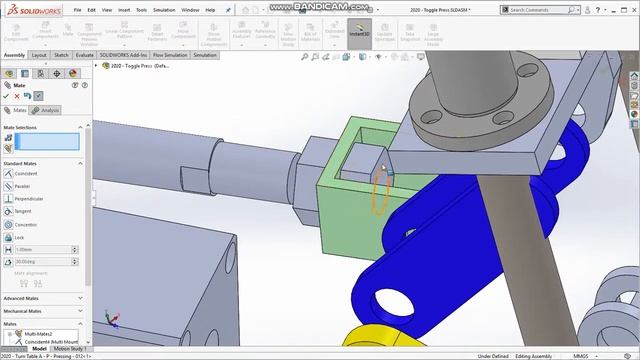
Task: Switch to the Evaluate ribbon tab
Action: click(84, 55)
